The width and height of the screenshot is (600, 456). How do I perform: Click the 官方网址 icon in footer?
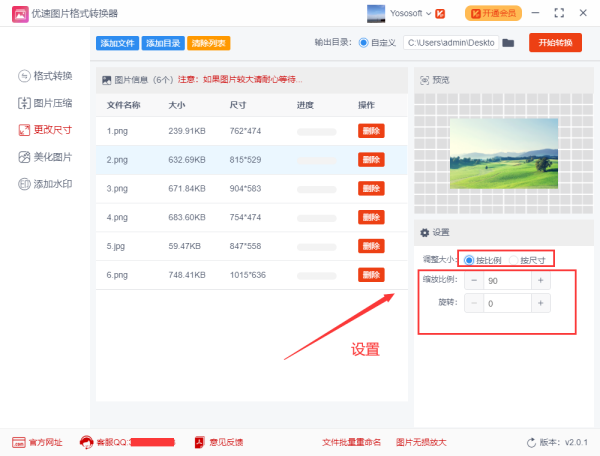click(18, 442)
